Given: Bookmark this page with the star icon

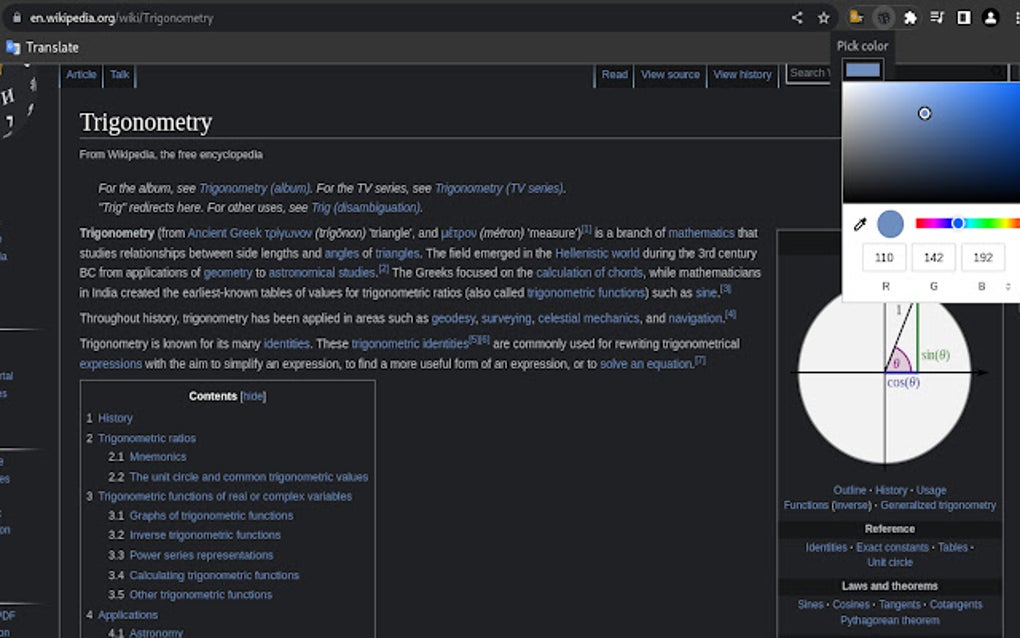Looking at the screenshot, I should (x=823, y=17).
